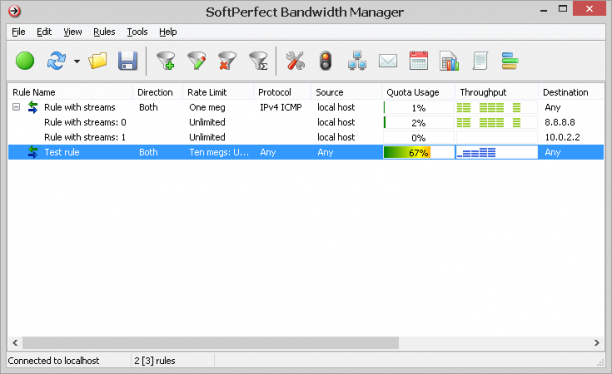
Task: Delete rule using funnel with red X
Action: pos(227,61)
